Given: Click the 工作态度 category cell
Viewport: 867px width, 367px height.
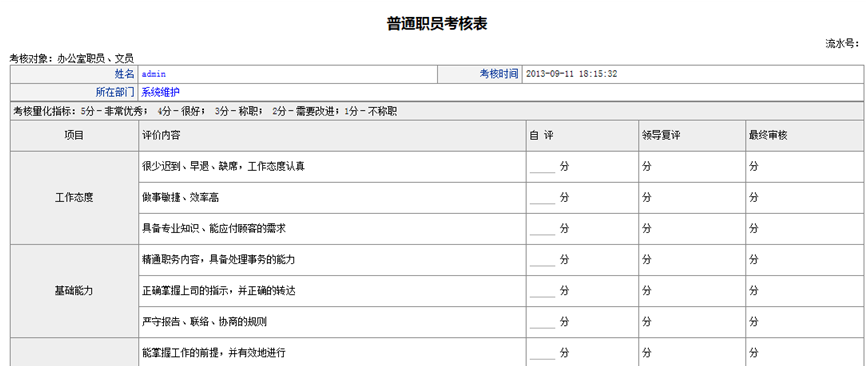Looking at the screenshot, I should coord(74,198).
